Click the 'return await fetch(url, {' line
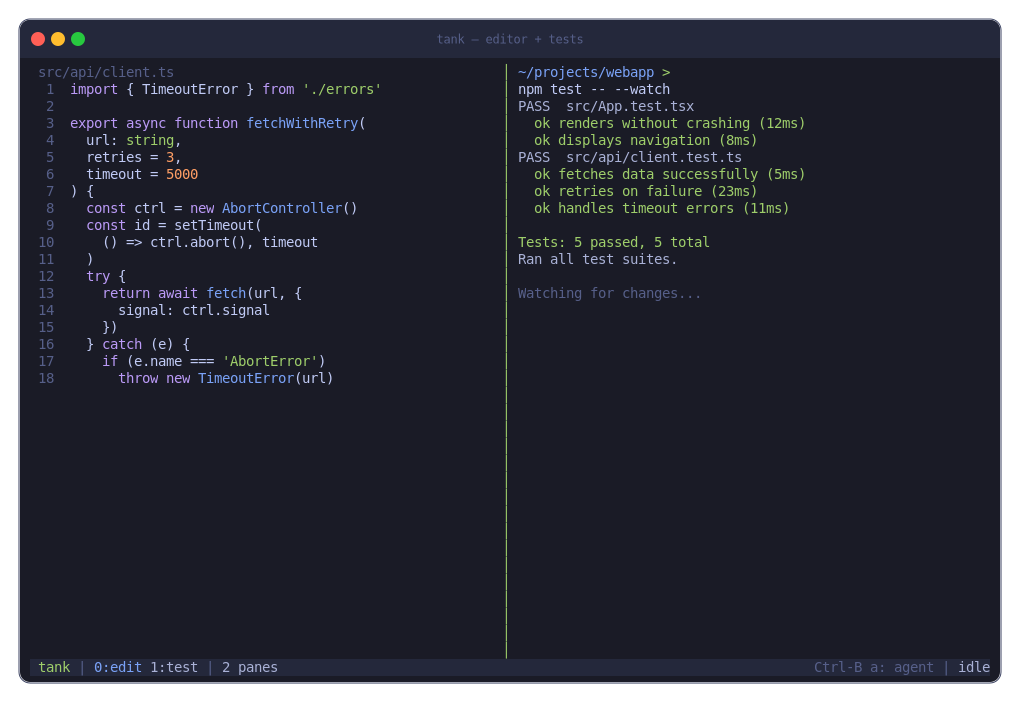Viewport: 1020px width, 702px height. [x=202, y=293]
